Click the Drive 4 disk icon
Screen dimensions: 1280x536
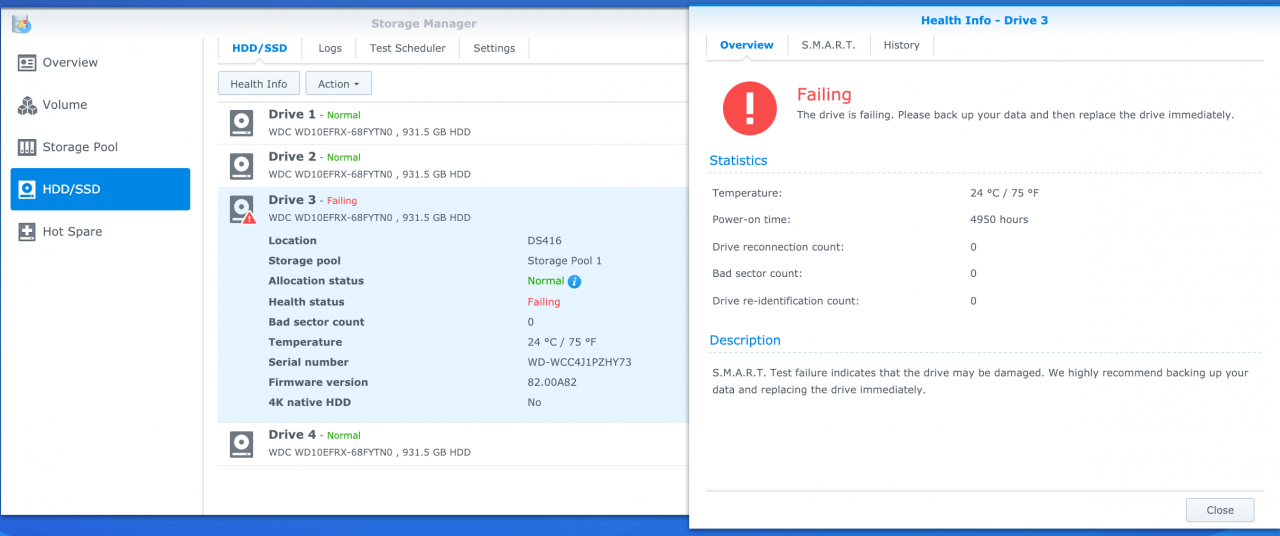(x=241, y=443)
